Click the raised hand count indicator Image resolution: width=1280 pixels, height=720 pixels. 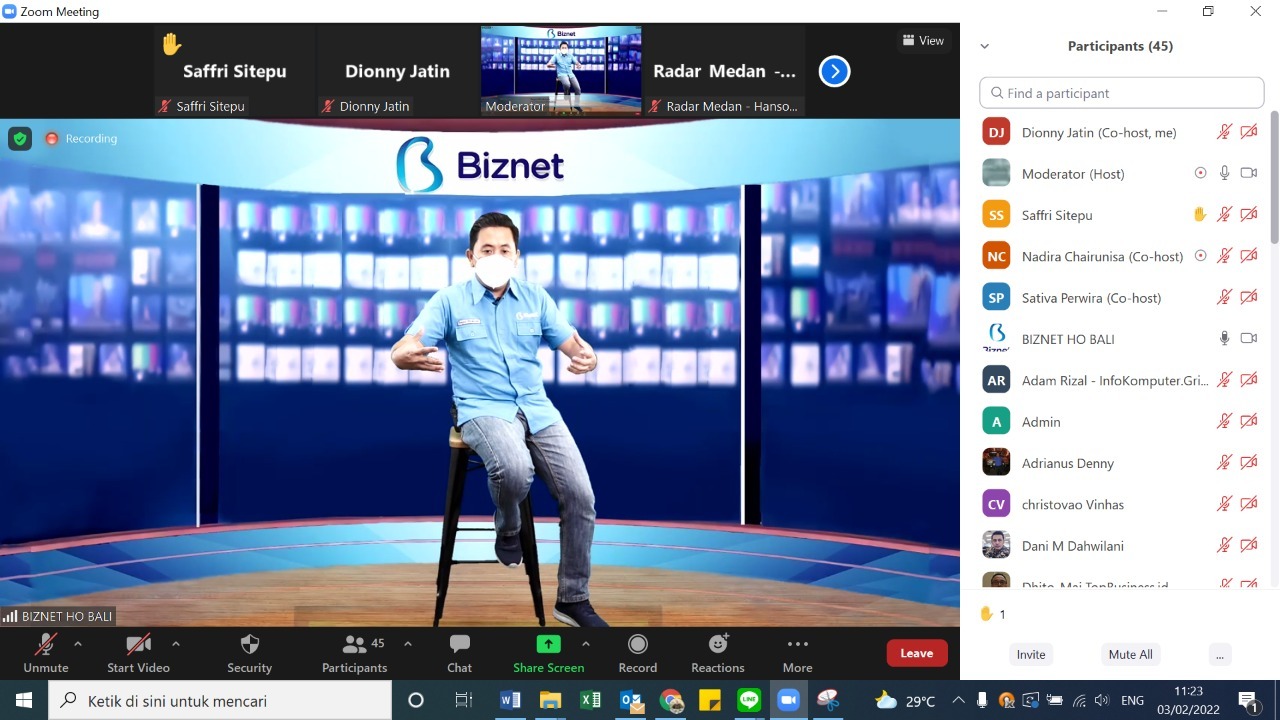click(992, 614)
